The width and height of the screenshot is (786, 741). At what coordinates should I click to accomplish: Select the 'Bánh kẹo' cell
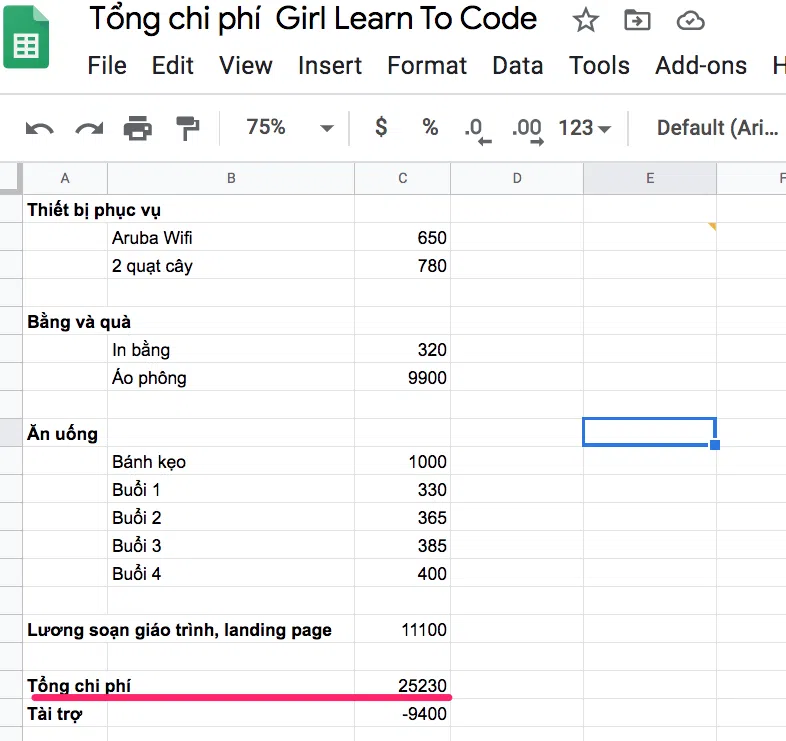point(231,462)
